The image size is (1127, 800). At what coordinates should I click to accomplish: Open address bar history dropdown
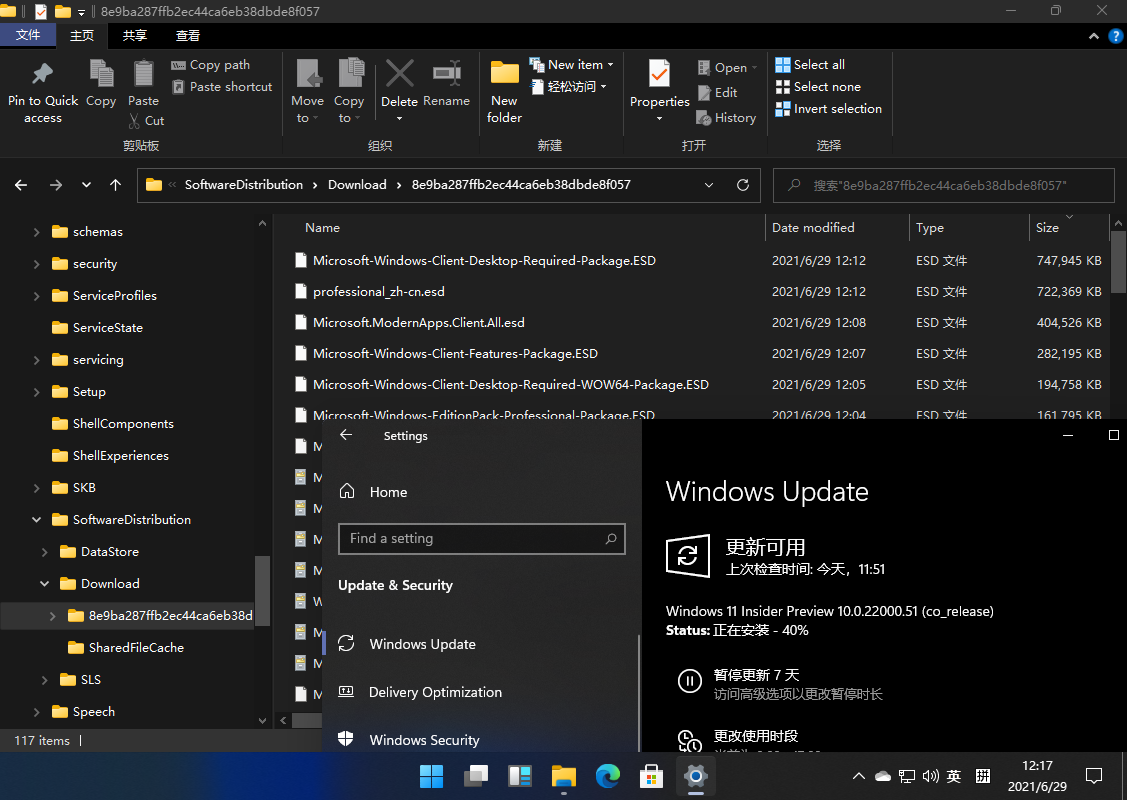(x=709, y=185)
